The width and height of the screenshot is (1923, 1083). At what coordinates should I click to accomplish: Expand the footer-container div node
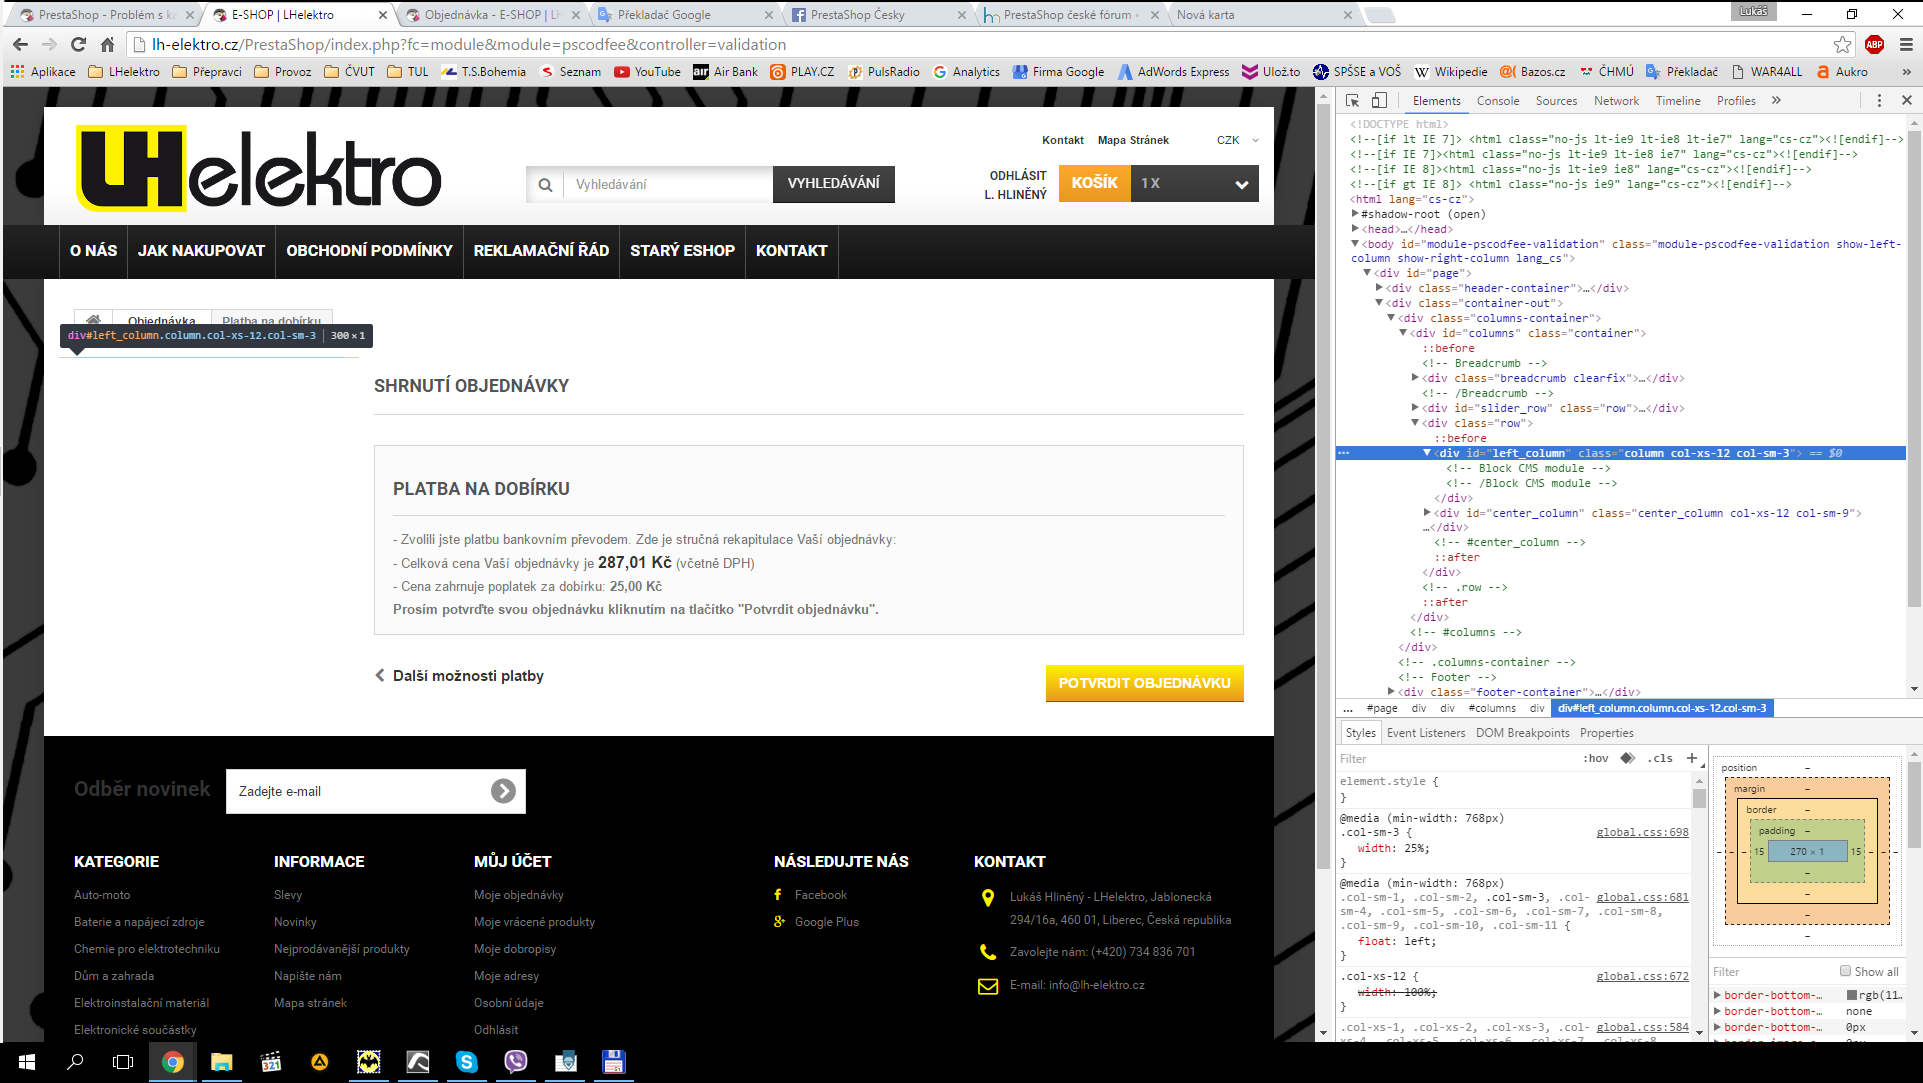(1391, 692)
